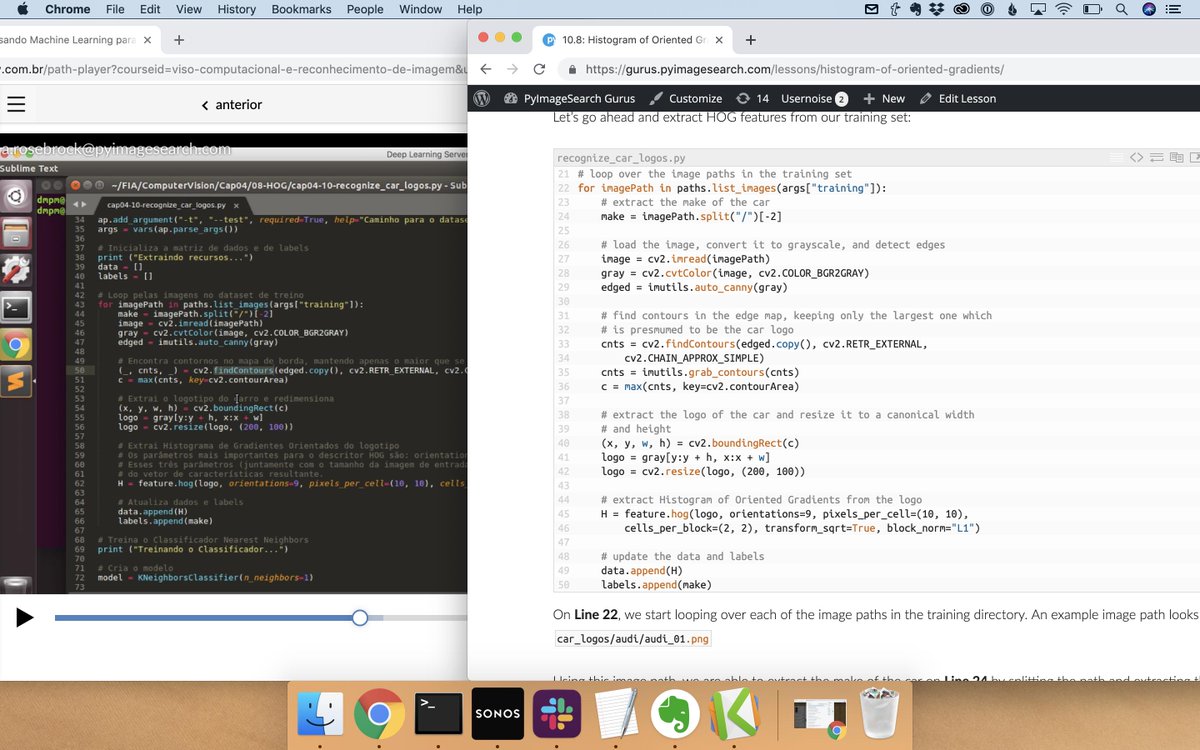Click Edit Lesson in admin bar
1200x750 pixels.
(957, 98)
